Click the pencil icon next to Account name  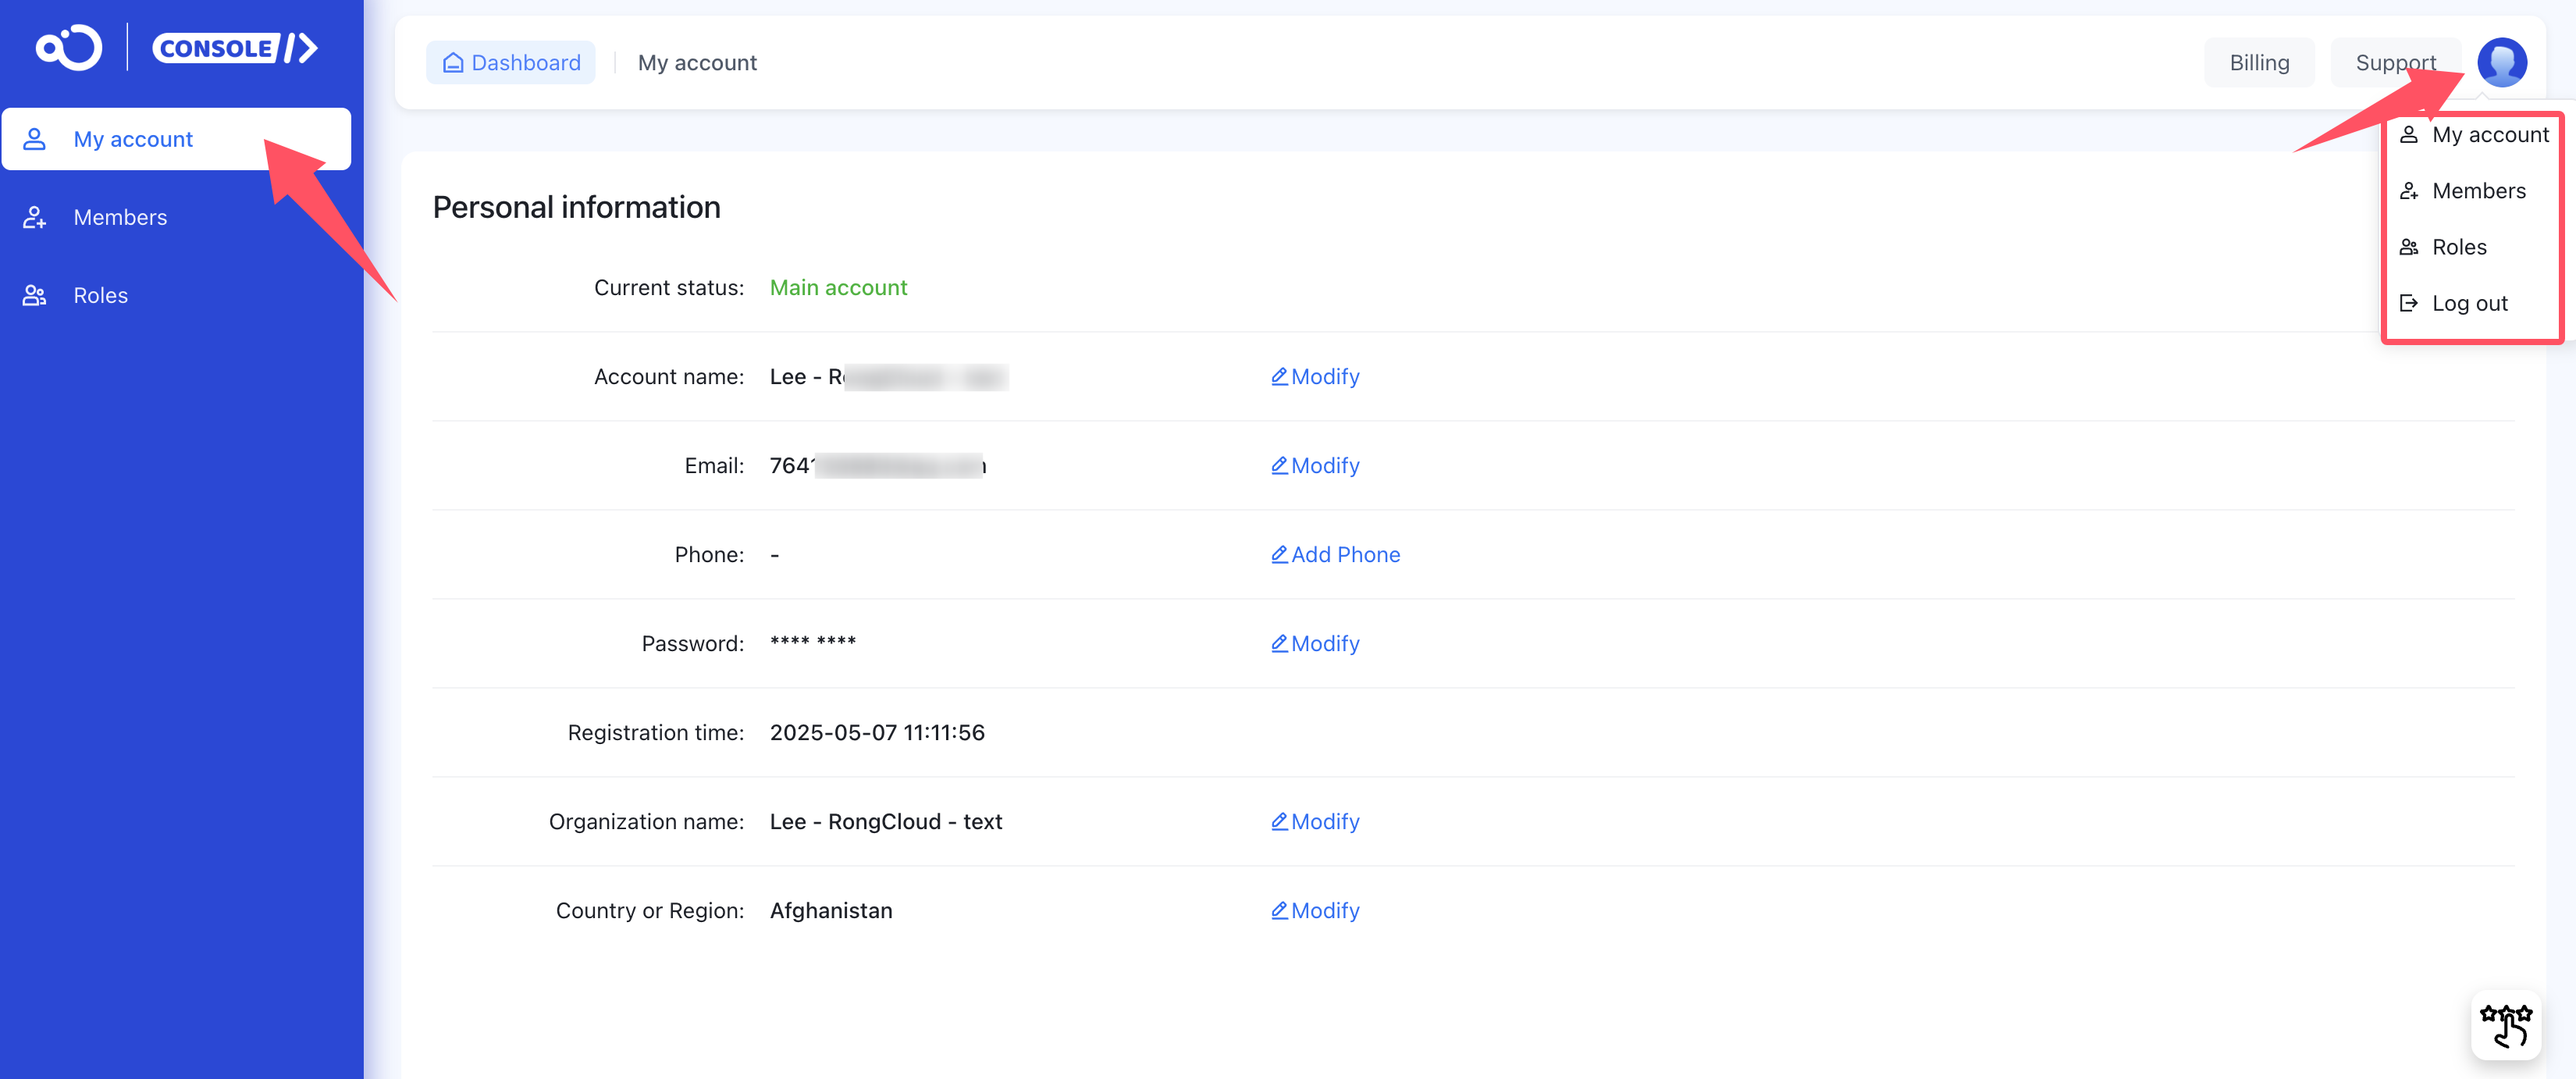coord(1279,376)
